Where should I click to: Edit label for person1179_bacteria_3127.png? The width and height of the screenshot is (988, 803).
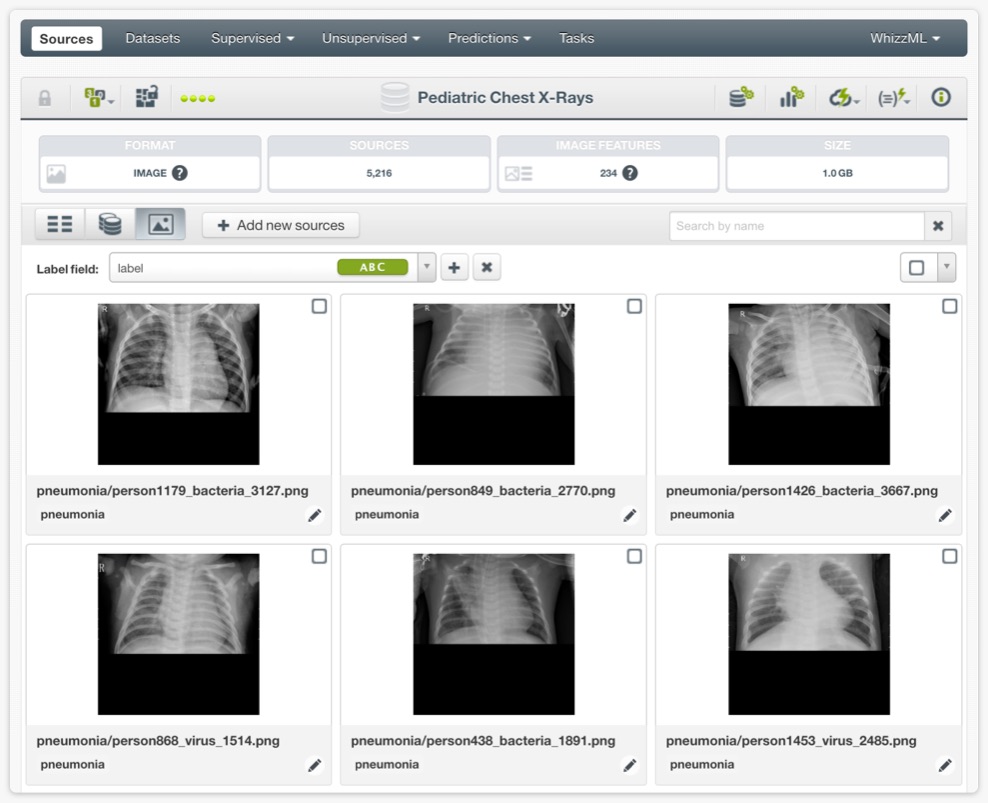click(315, 515)
